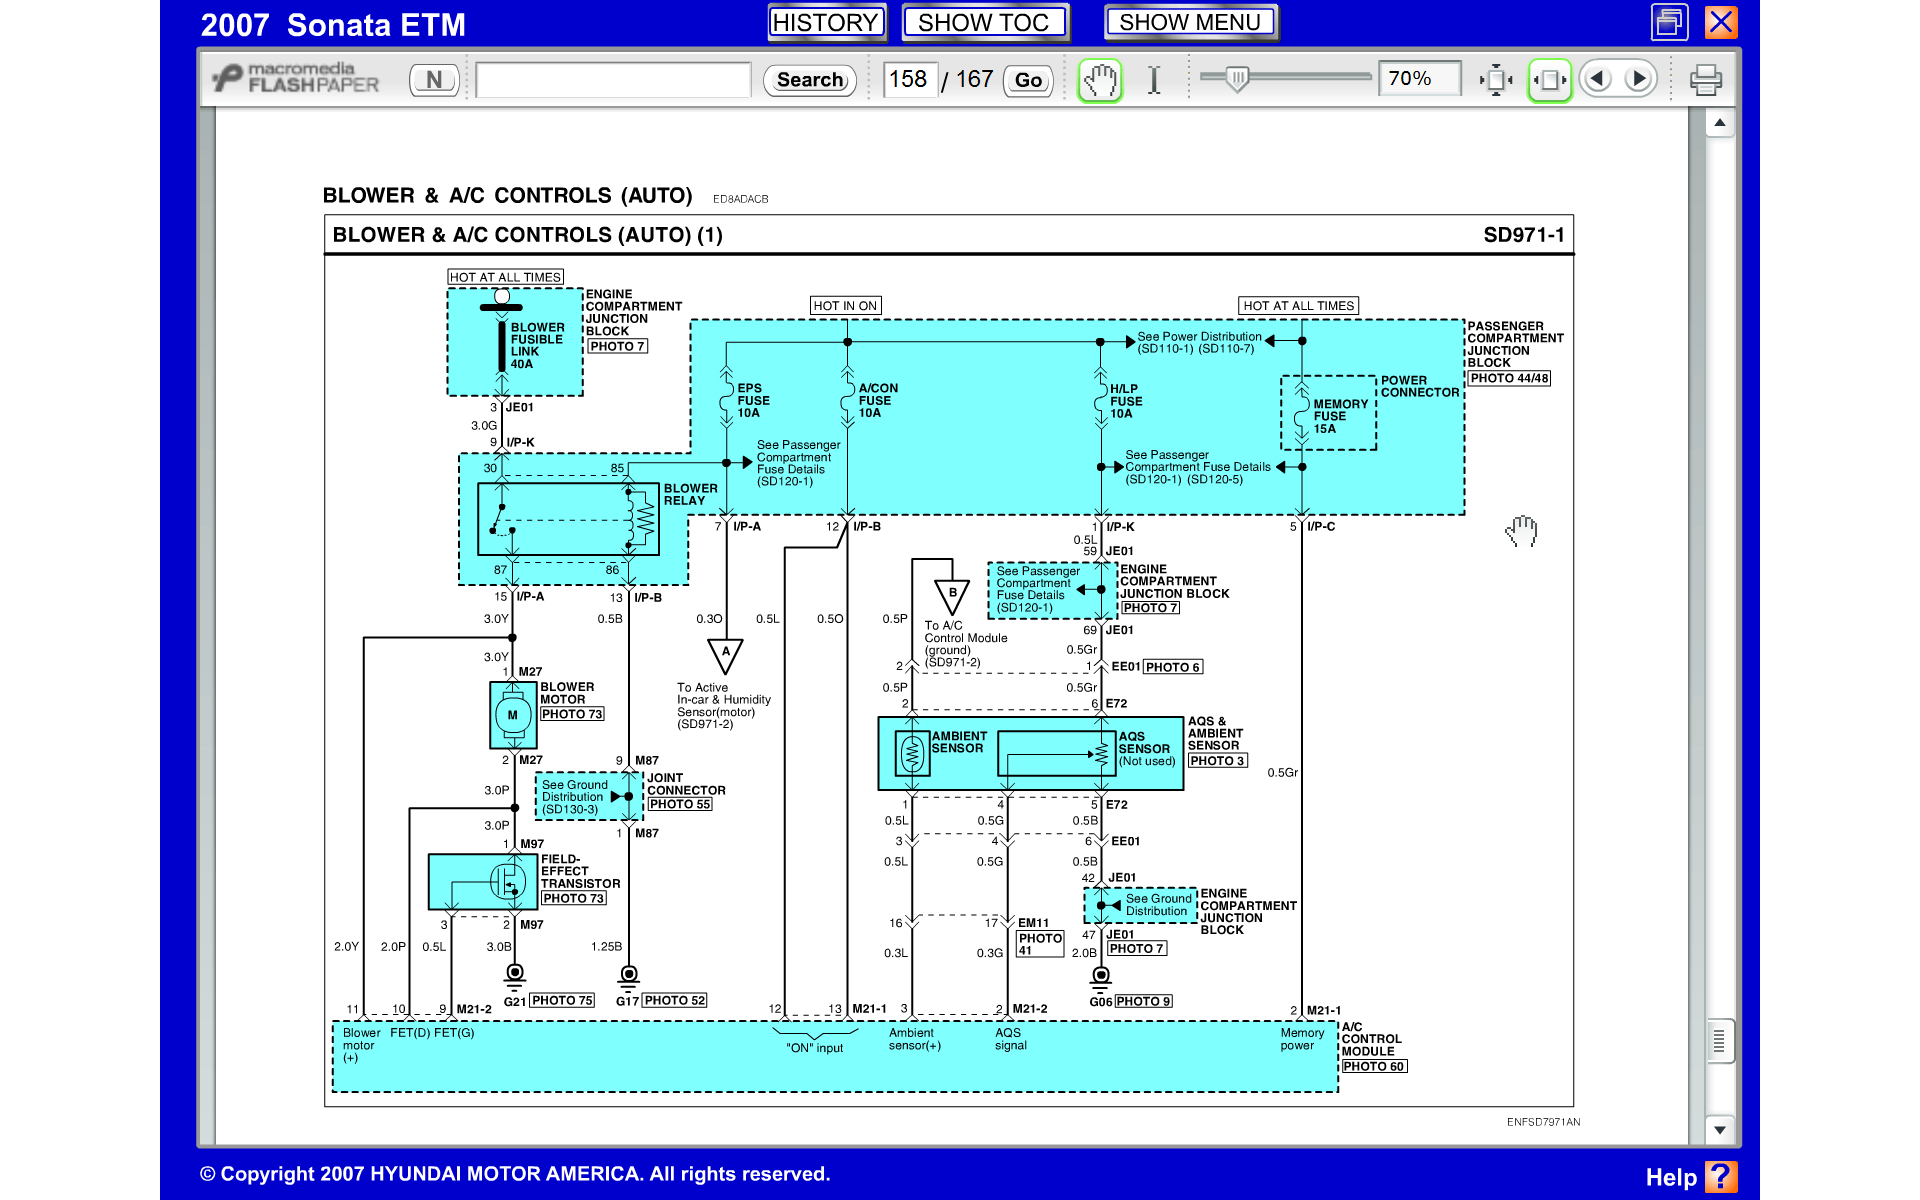Click connector triangle A to In-car Sensor
This screenshot has width=1920, height=1200.
pyautogui.click(x=726, y=655)
